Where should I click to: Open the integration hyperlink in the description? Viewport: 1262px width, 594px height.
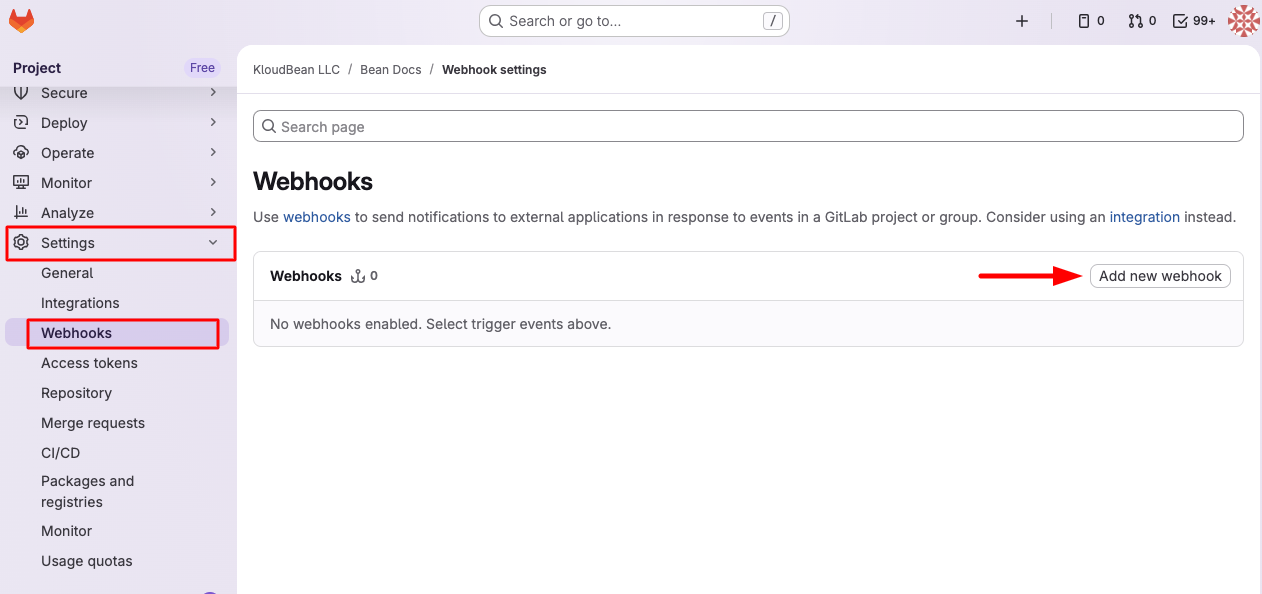tap(1145, 217)
